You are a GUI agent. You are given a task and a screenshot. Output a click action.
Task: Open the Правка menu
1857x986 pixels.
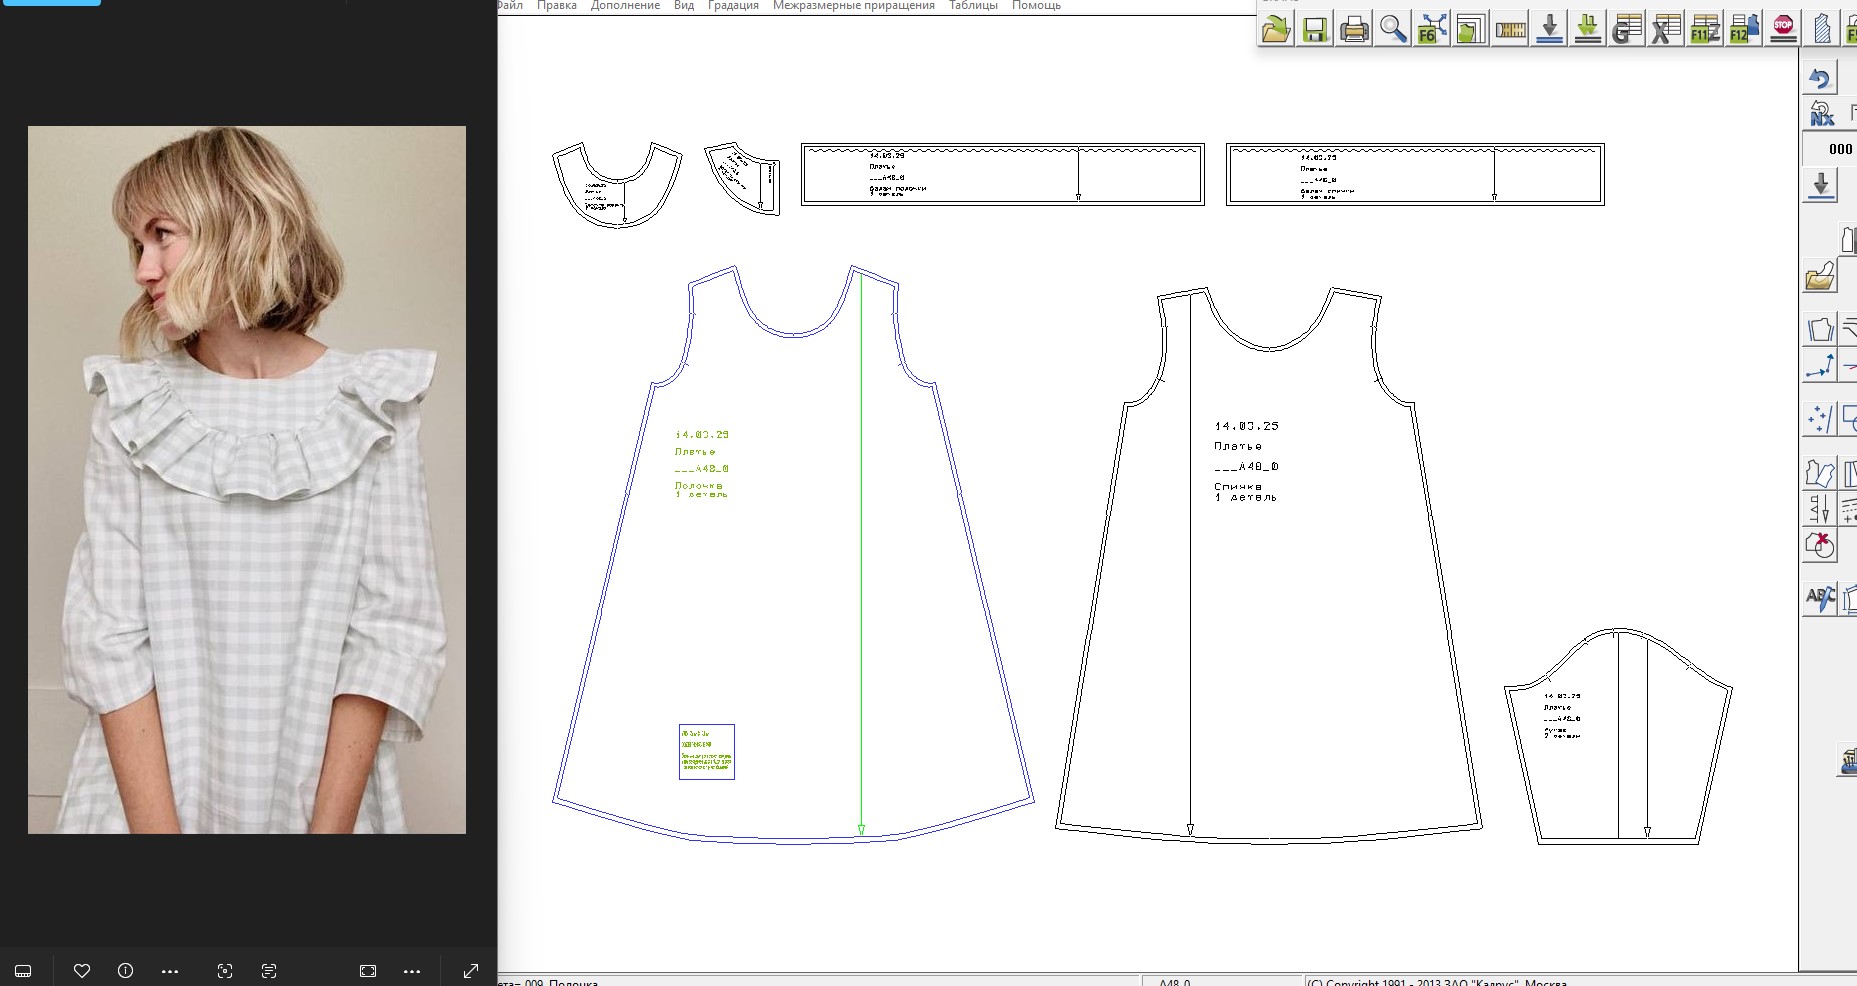click(556, 5)
